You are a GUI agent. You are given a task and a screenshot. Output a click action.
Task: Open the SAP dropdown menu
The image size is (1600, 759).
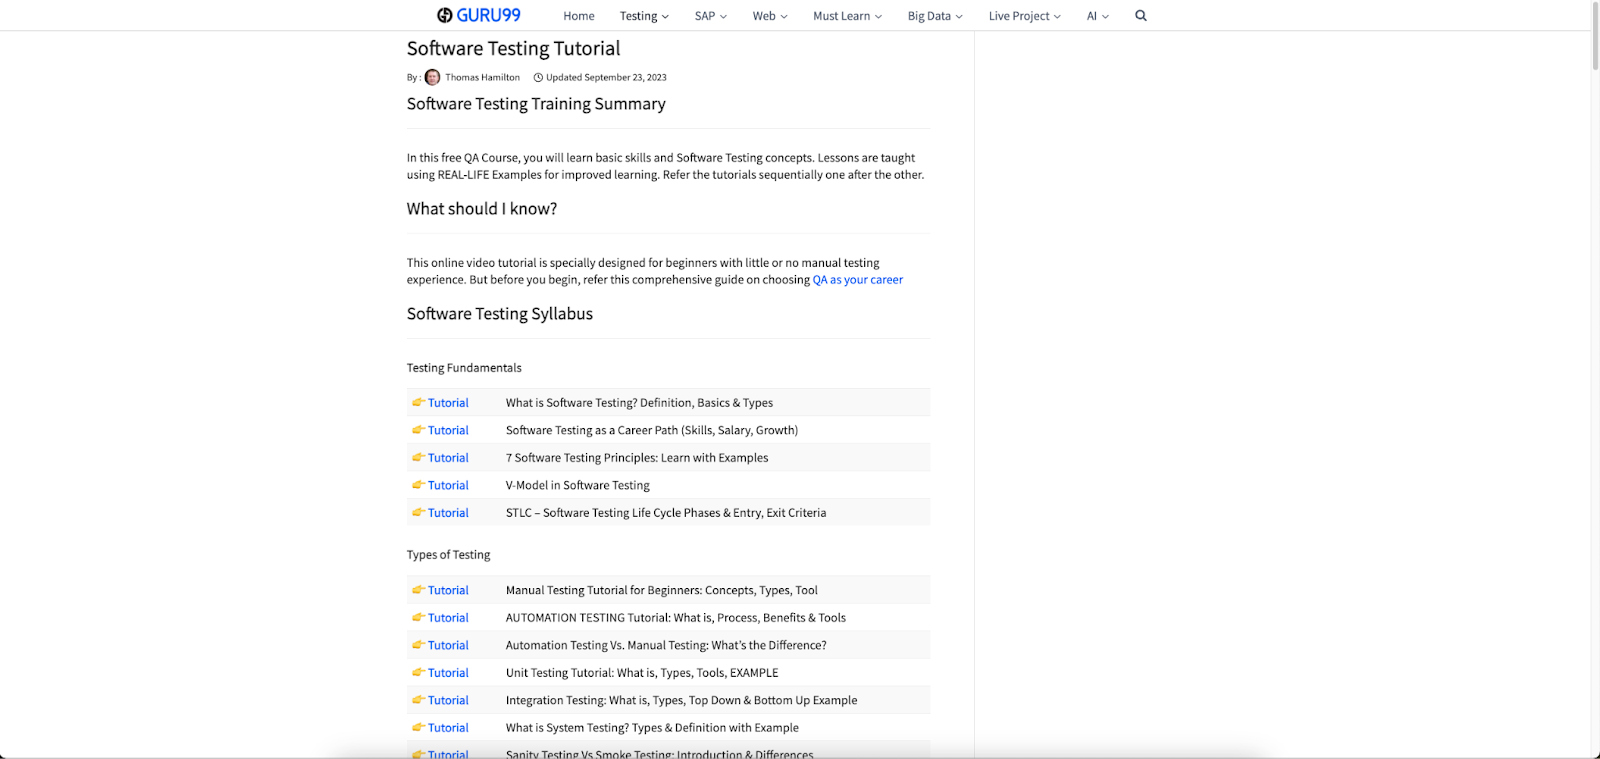[x=710, y=16]
